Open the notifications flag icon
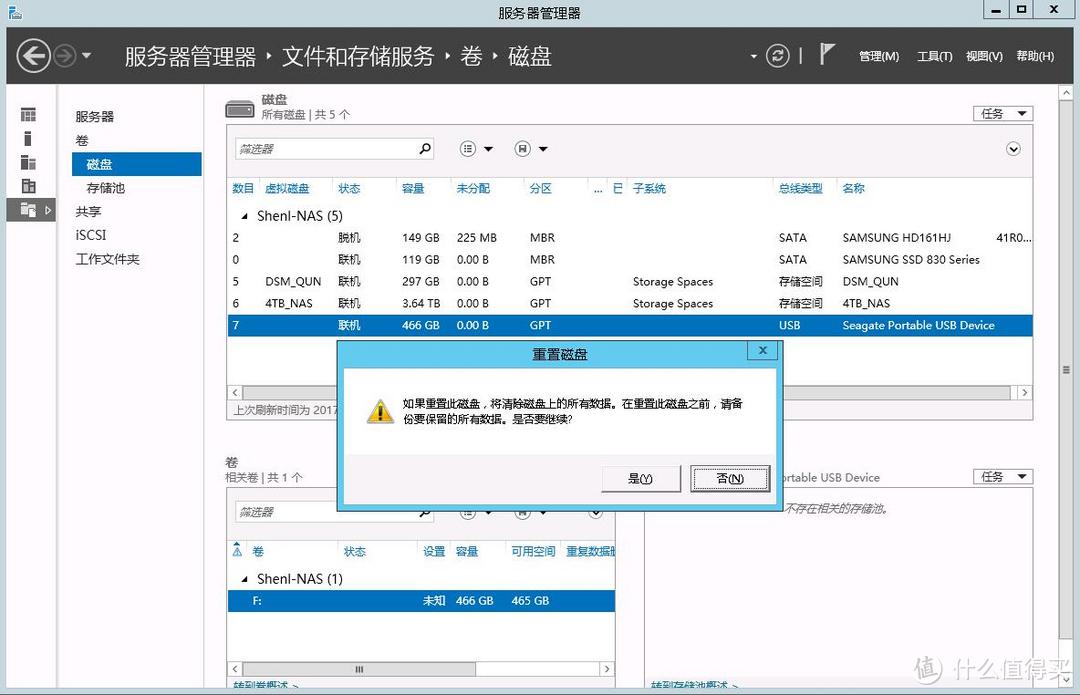 point(826,53)
